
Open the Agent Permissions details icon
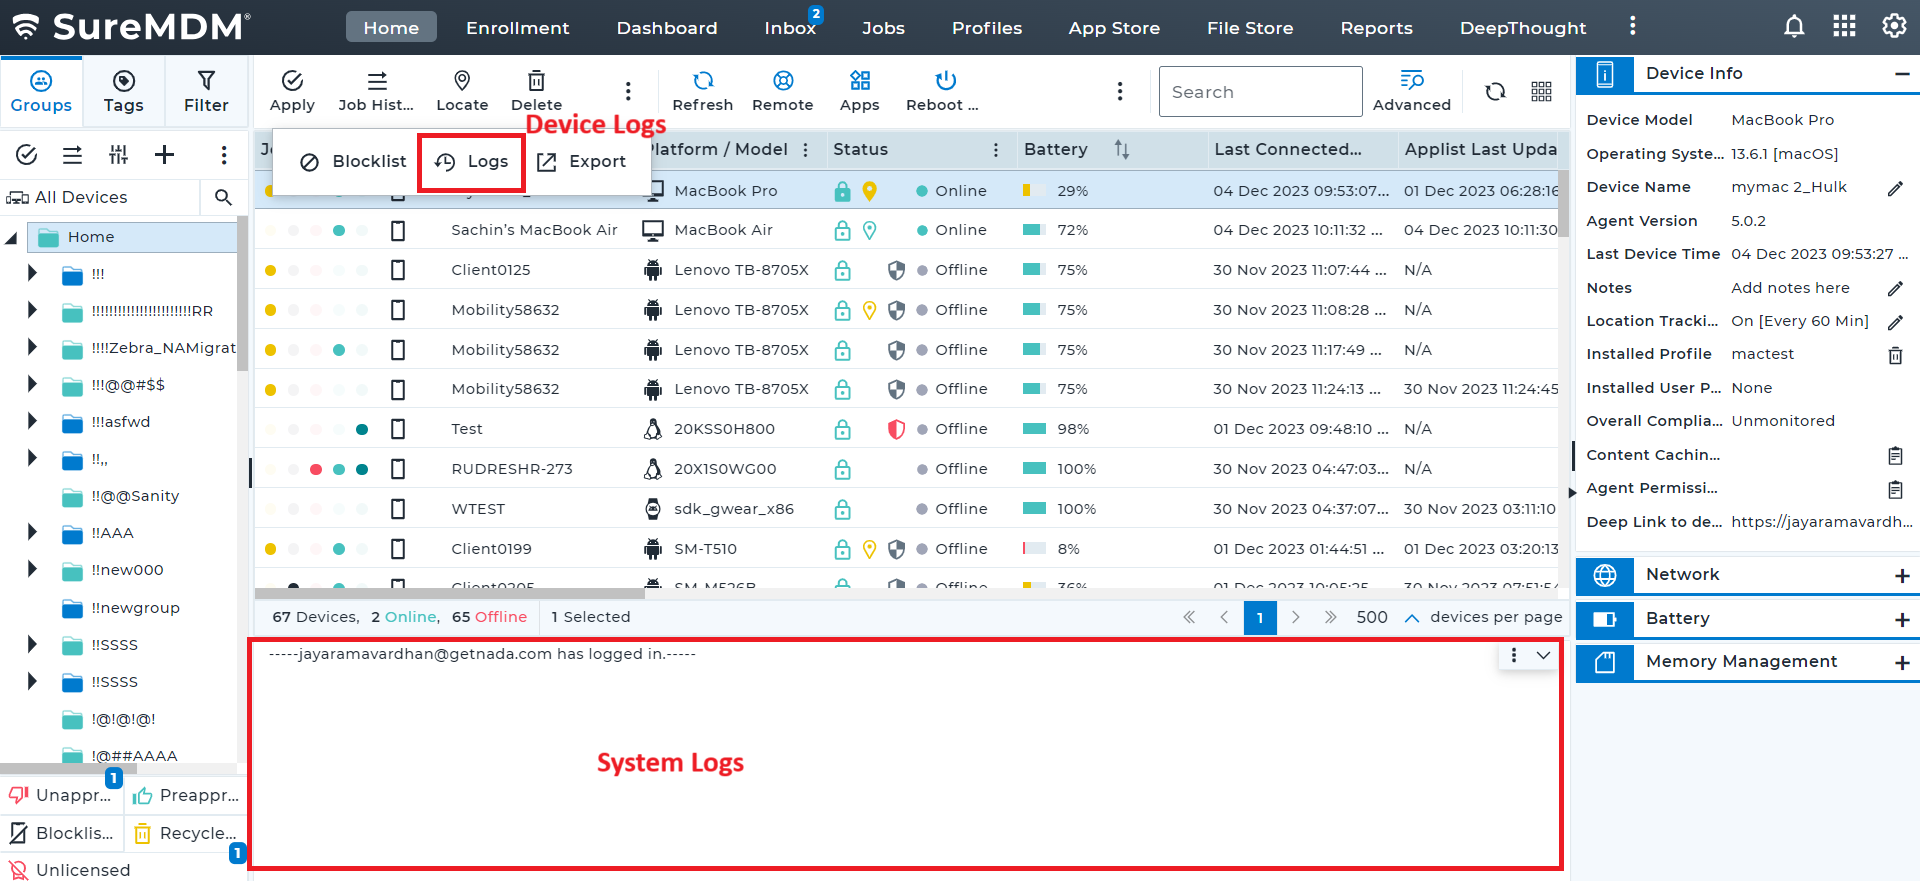[x=1895, y=489]
